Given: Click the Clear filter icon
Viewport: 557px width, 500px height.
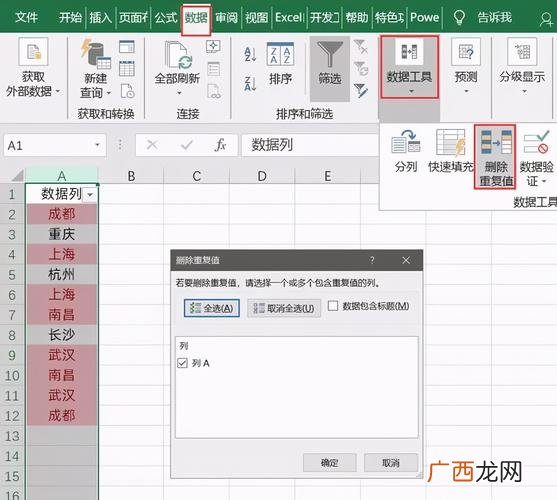Looking at the screenshot, I should [x=361, y=47].
